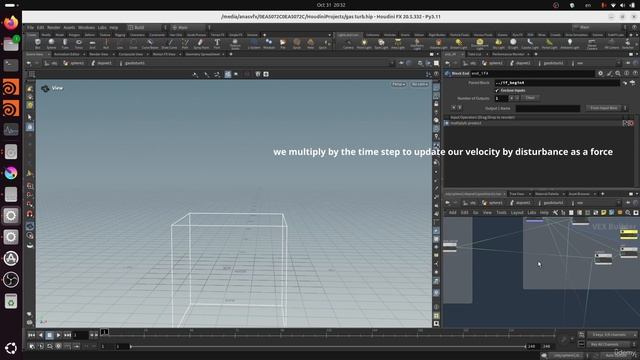Screen dimensions: 640x360
Task: Select the Draw Curve shelf tool
Action: point(169,44)
